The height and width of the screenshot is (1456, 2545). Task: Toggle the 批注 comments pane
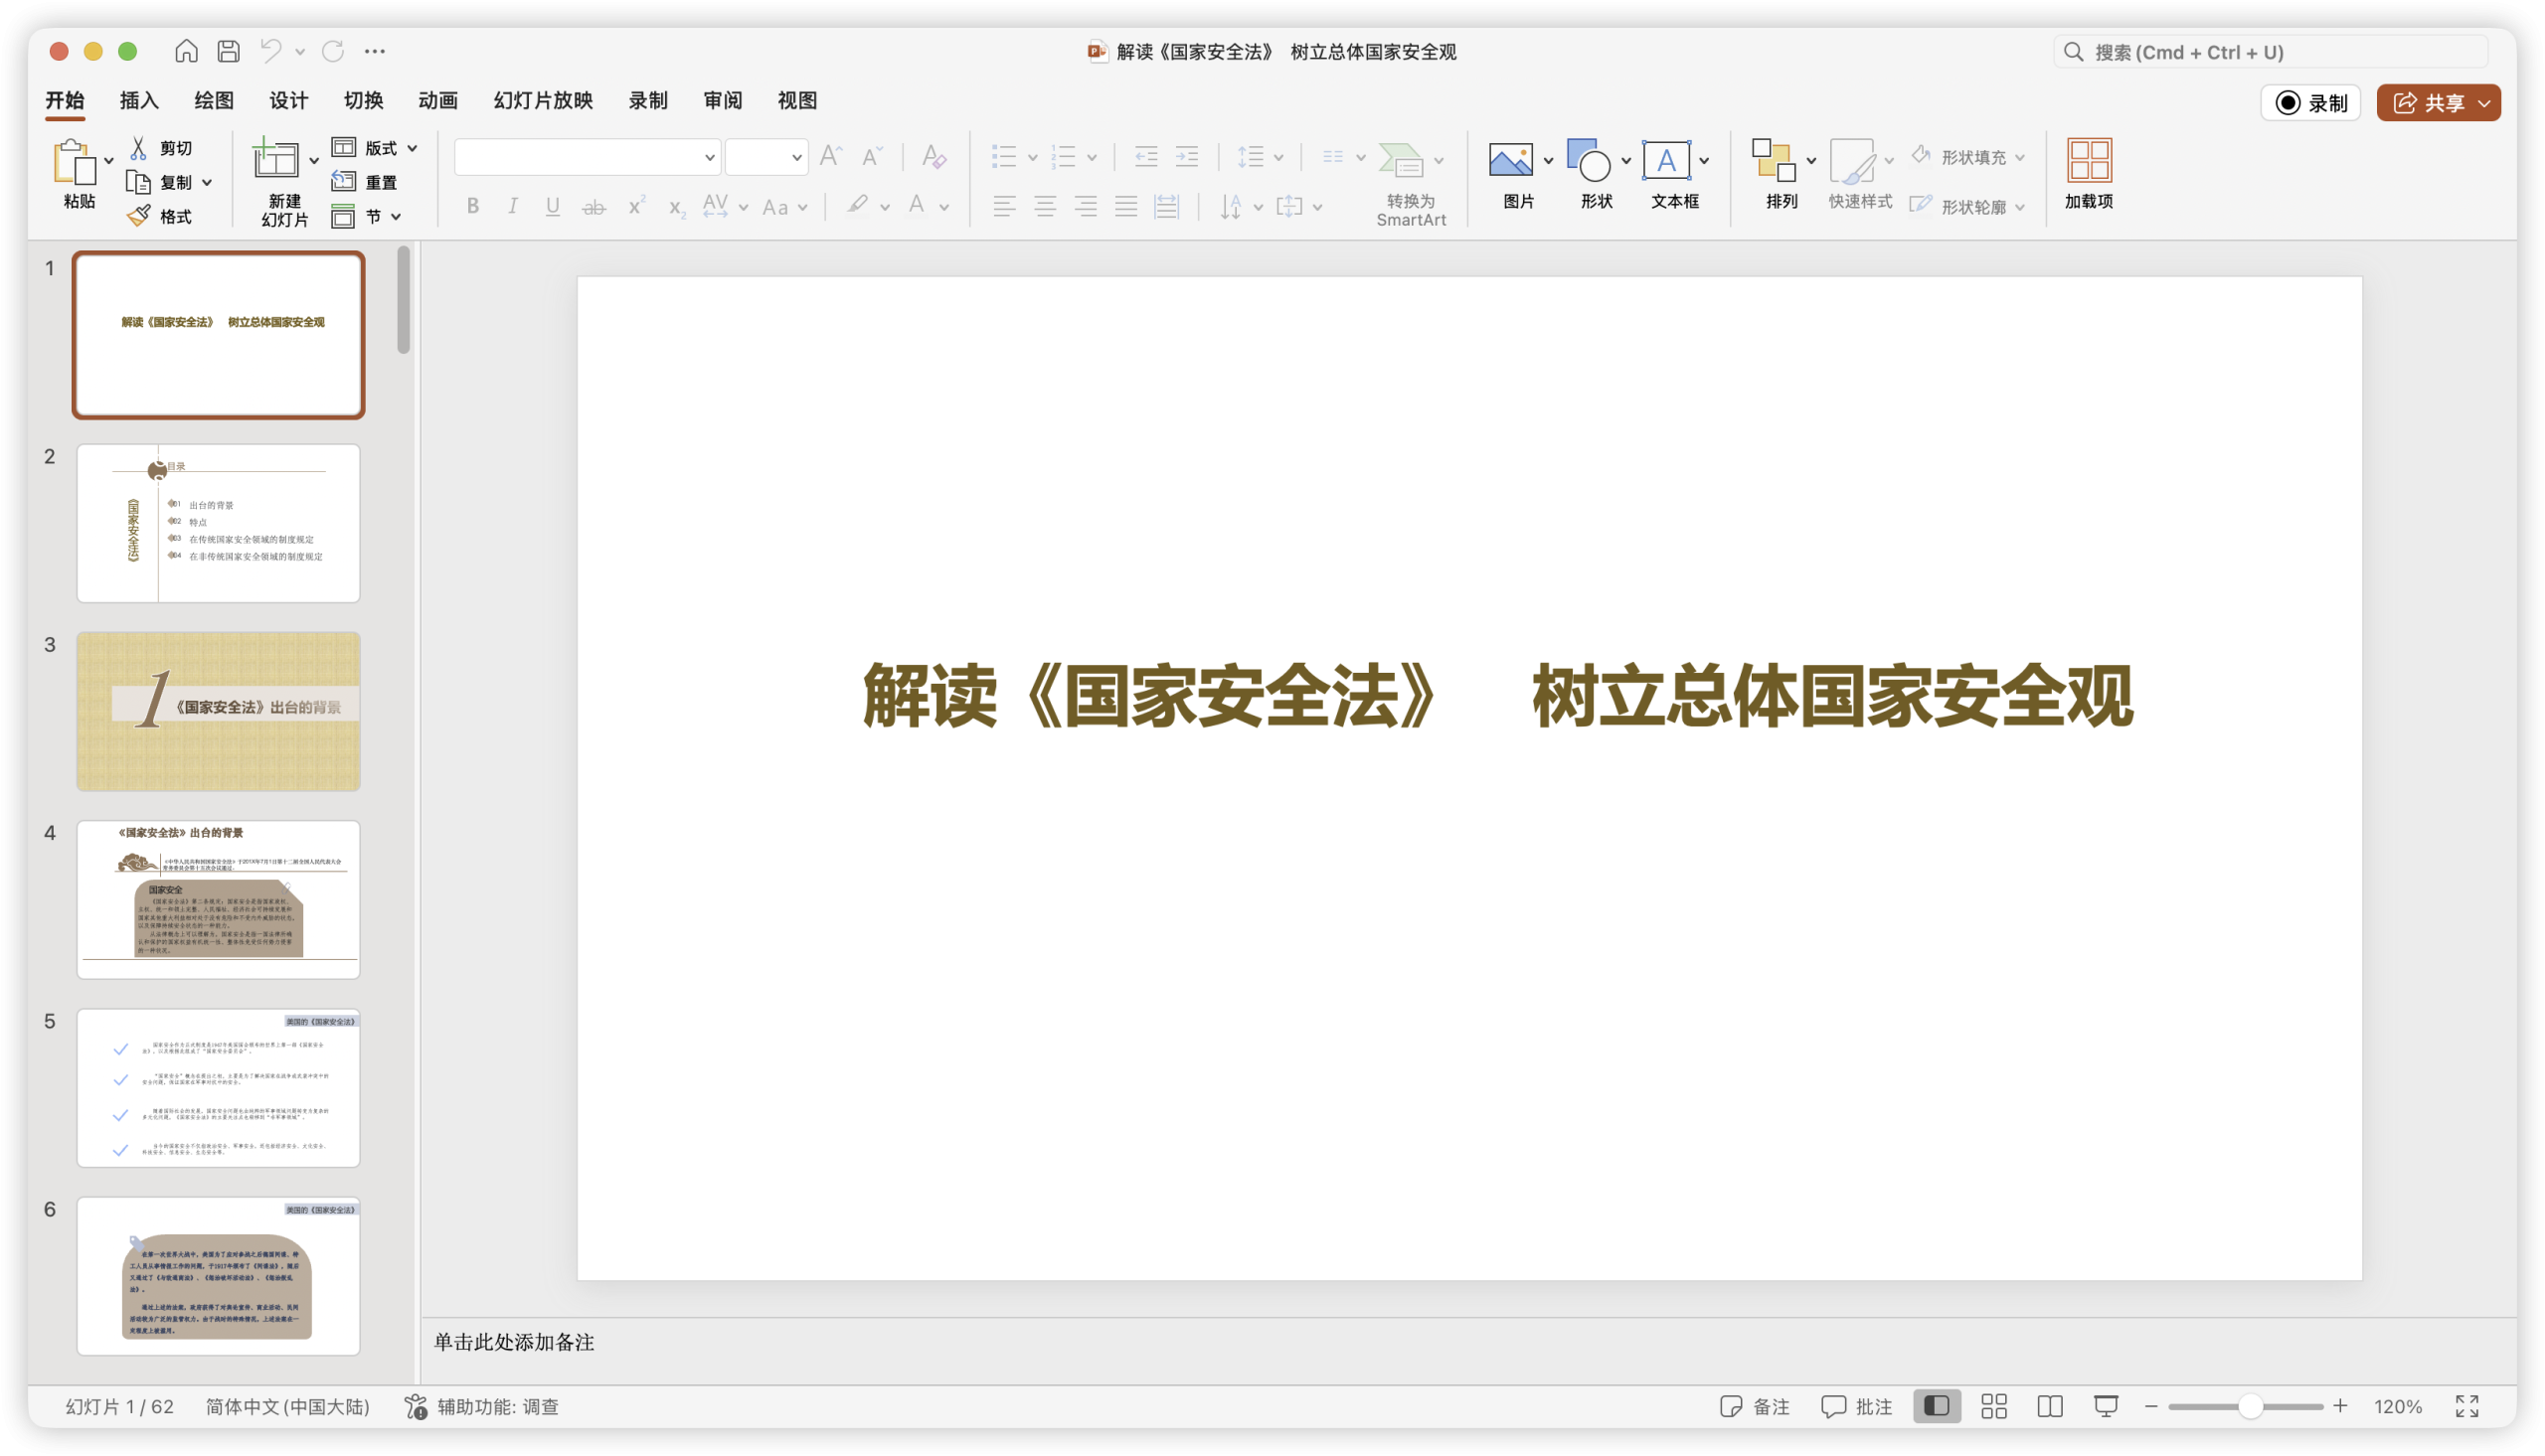pos(1857,1406)
